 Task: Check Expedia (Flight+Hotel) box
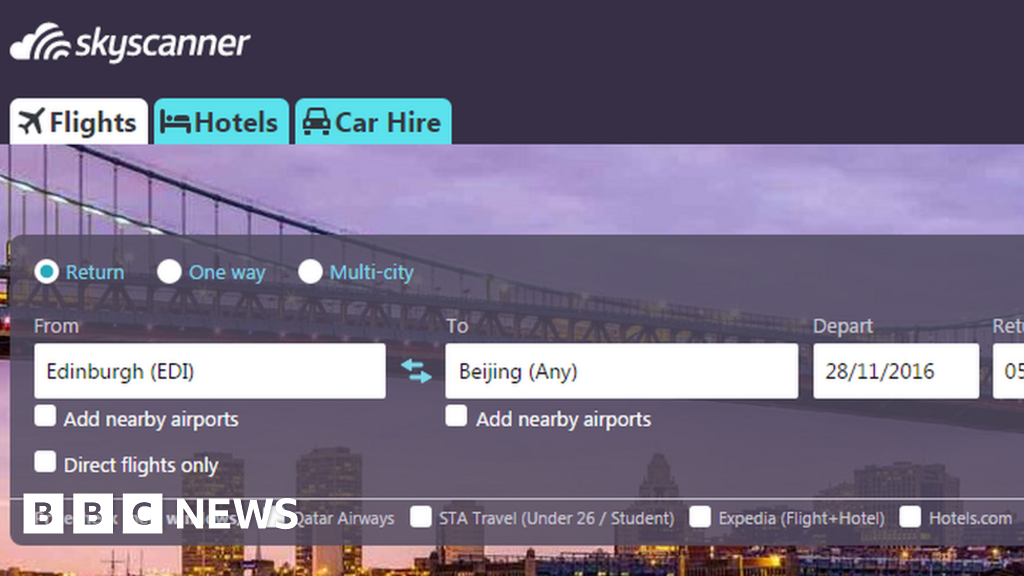coord(700,517)
